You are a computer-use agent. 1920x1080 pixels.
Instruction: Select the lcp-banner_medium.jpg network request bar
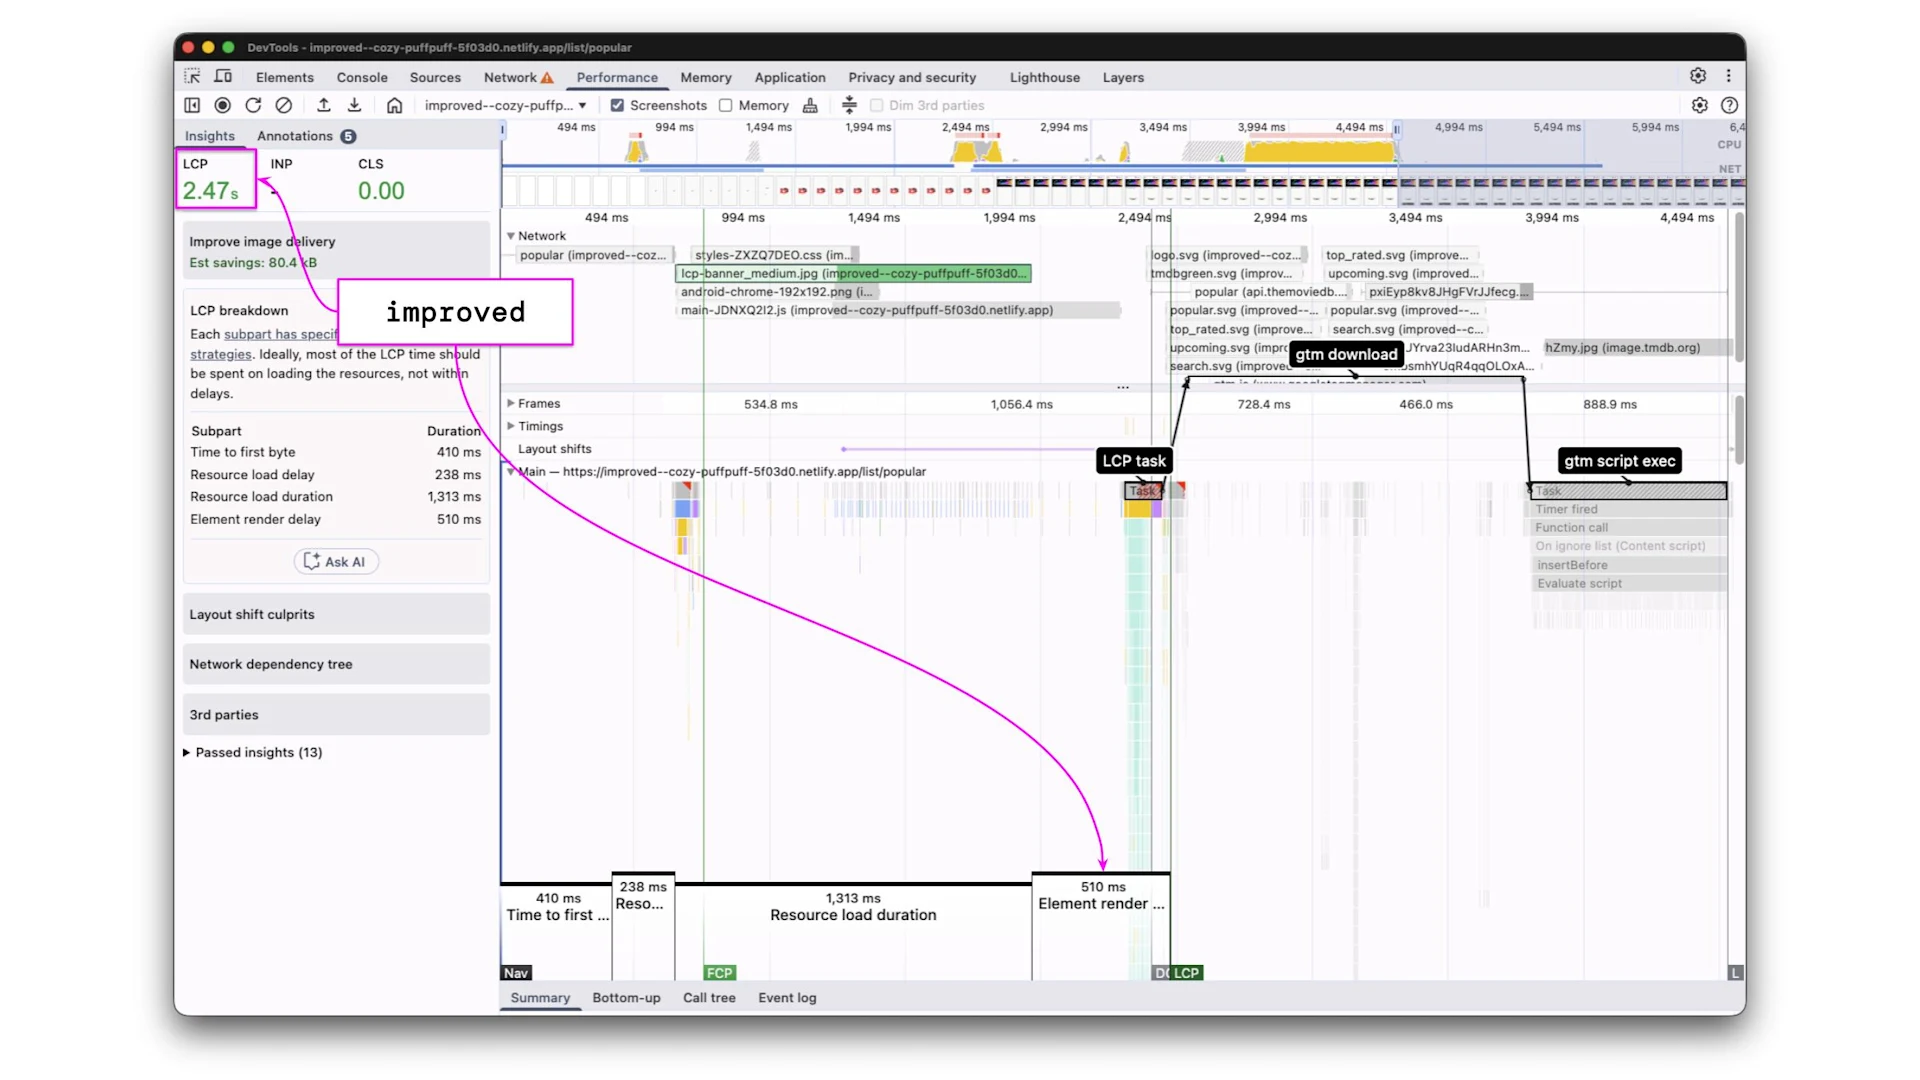(x=853, y=273)
